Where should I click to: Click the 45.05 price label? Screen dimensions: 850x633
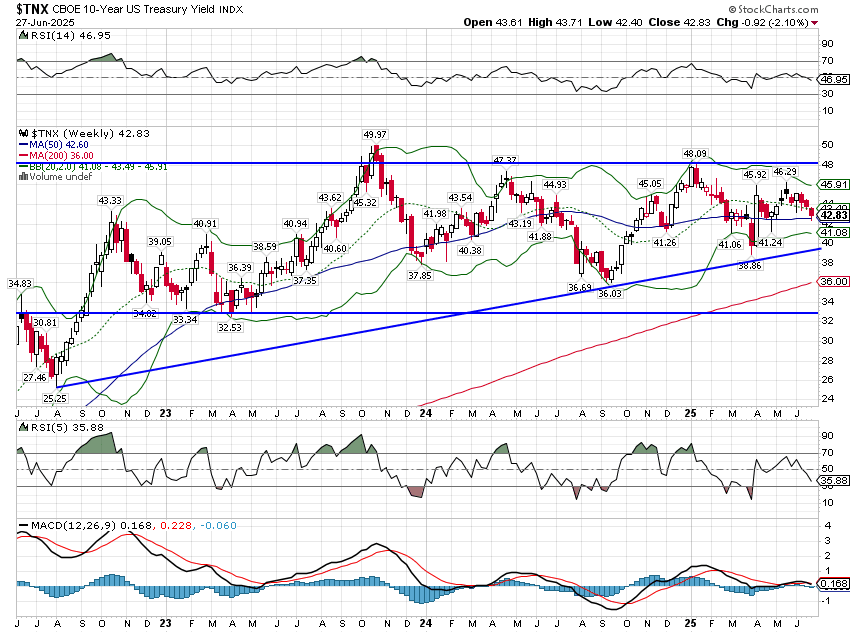tap(650, 184)
